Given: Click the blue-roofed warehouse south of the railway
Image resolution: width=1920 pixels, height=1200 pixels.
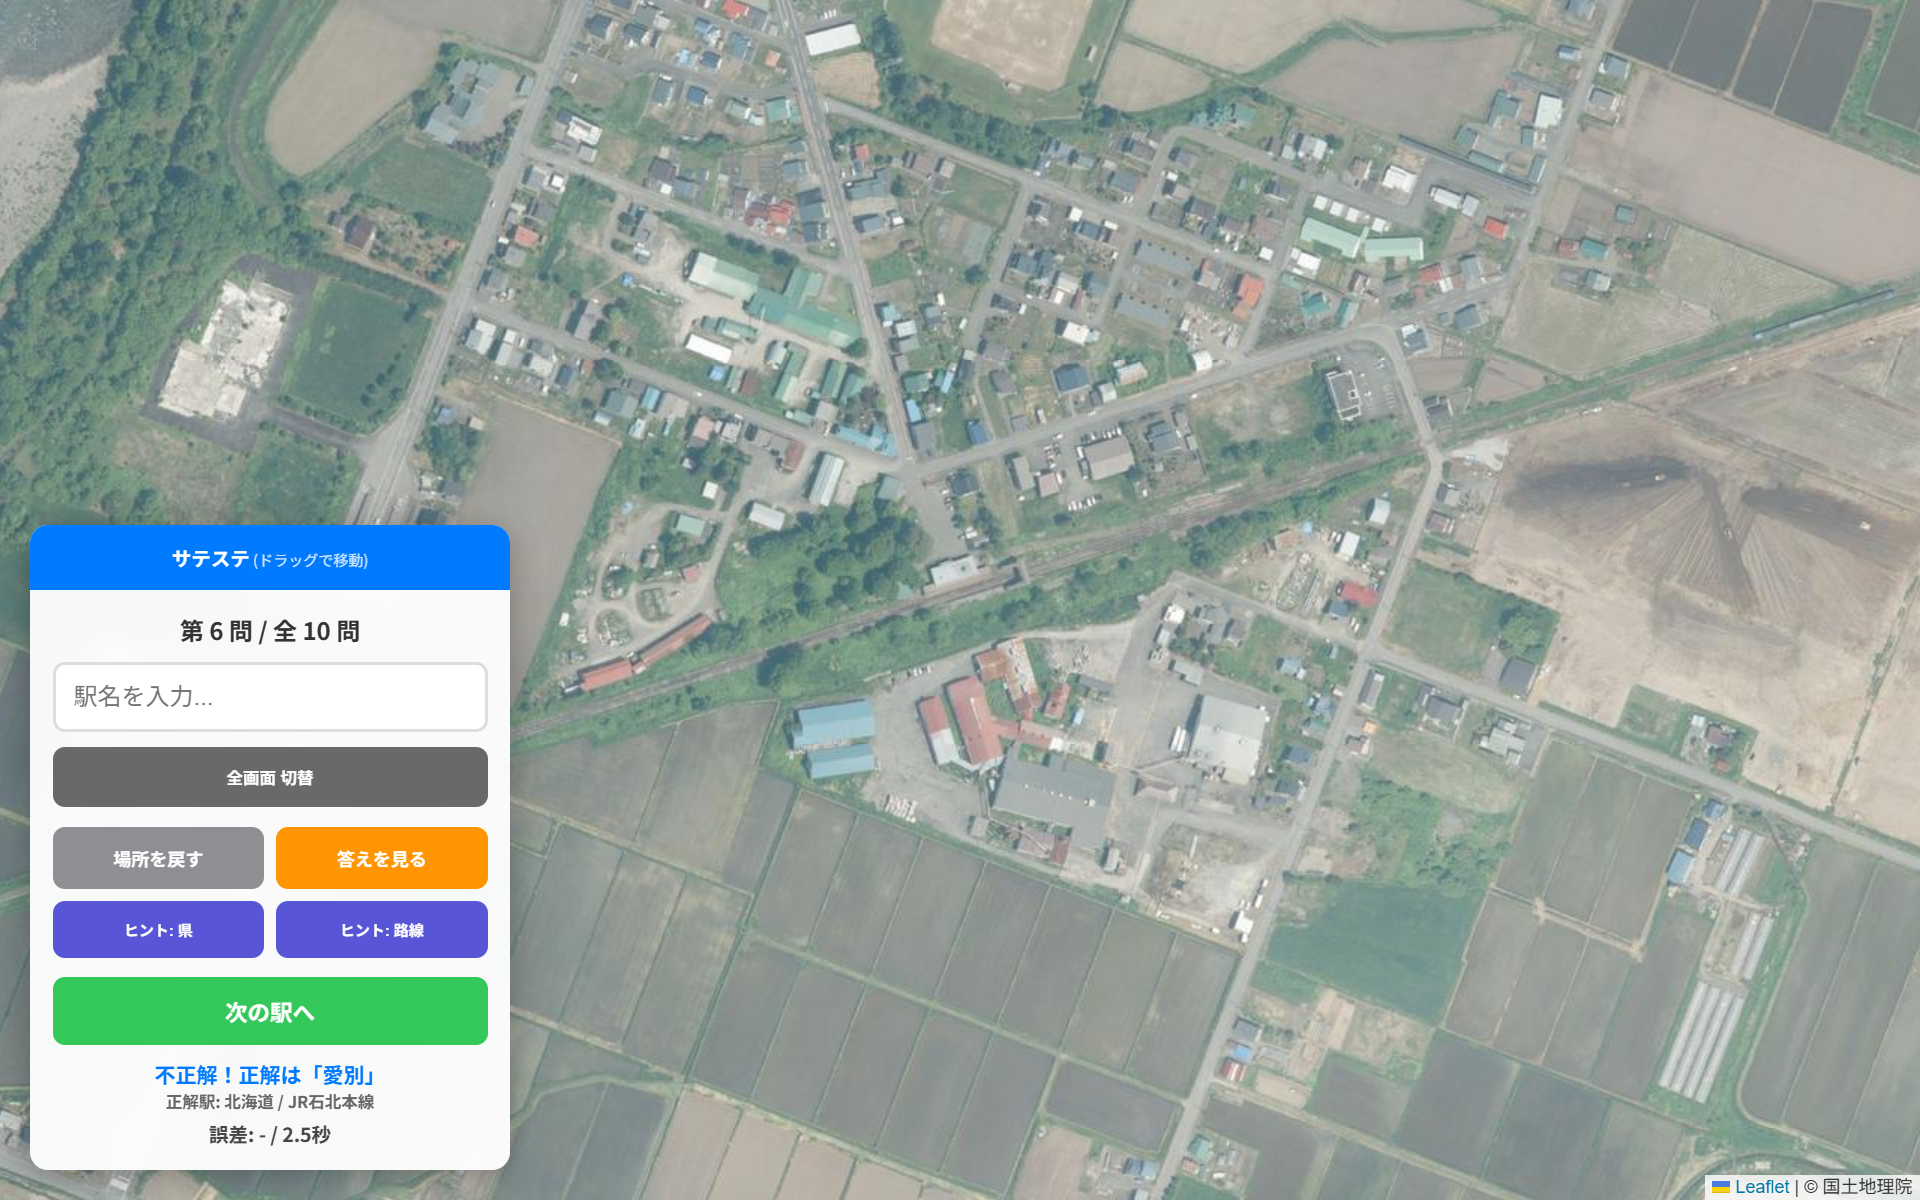Looking at the screenshot, I should (835, 738).
